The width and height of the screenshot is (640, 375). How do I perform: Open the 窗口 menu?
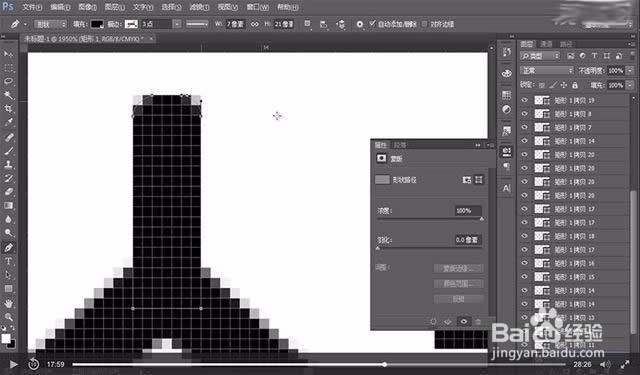coord(258,7)
